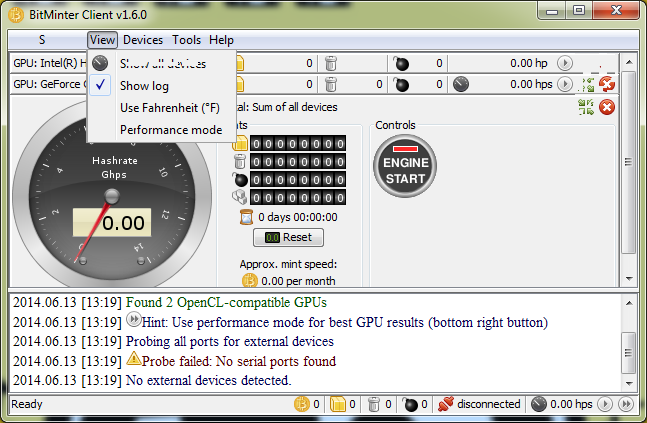This screenshot has height=423, width=647.
Task: Click status bar hashrate gauge icon
Action: pos(538,404)
